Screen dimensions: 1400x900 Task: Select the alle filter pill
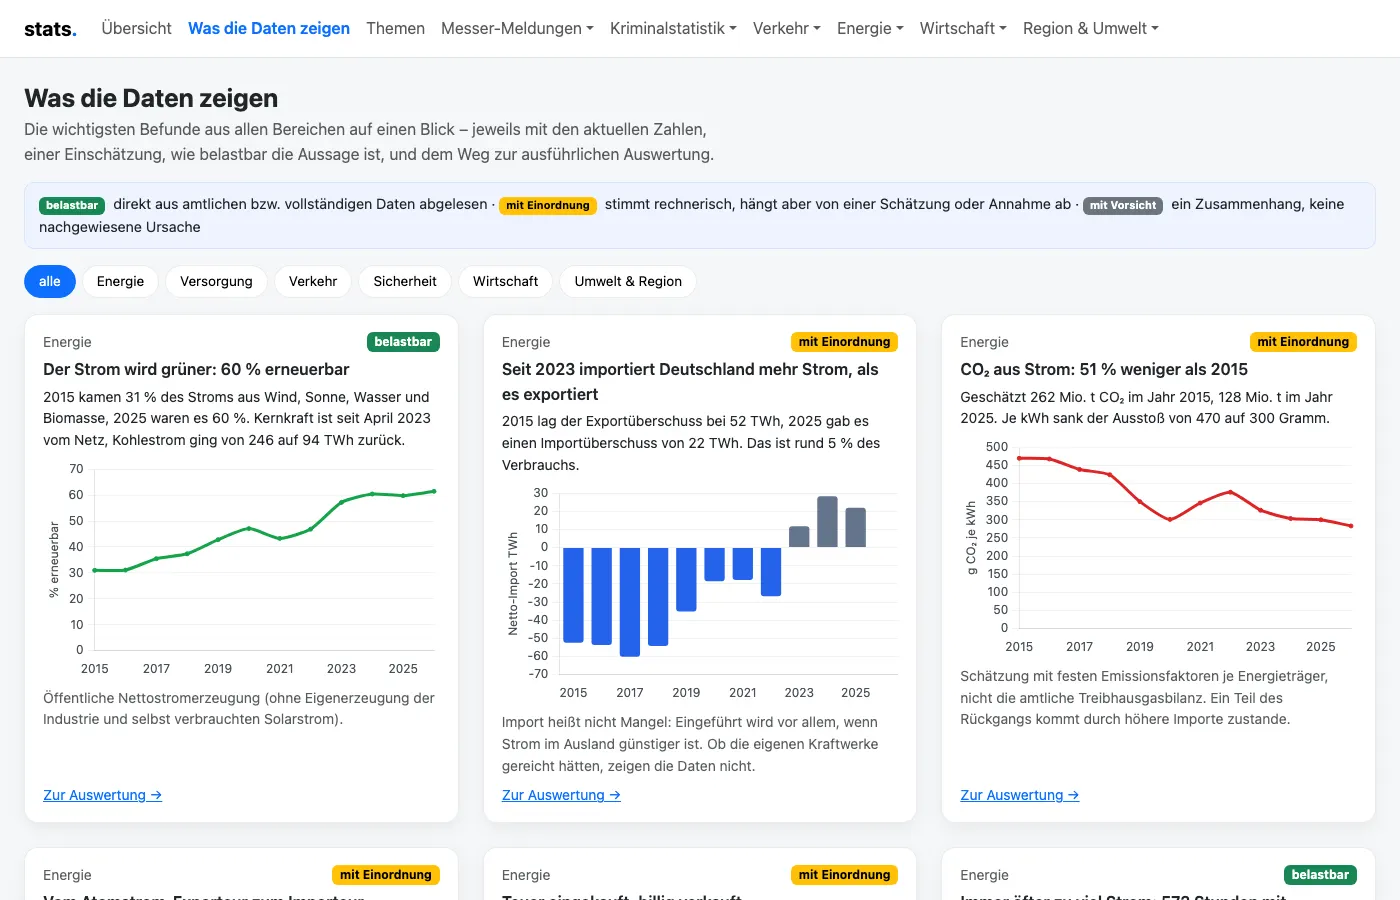point(50,281)
